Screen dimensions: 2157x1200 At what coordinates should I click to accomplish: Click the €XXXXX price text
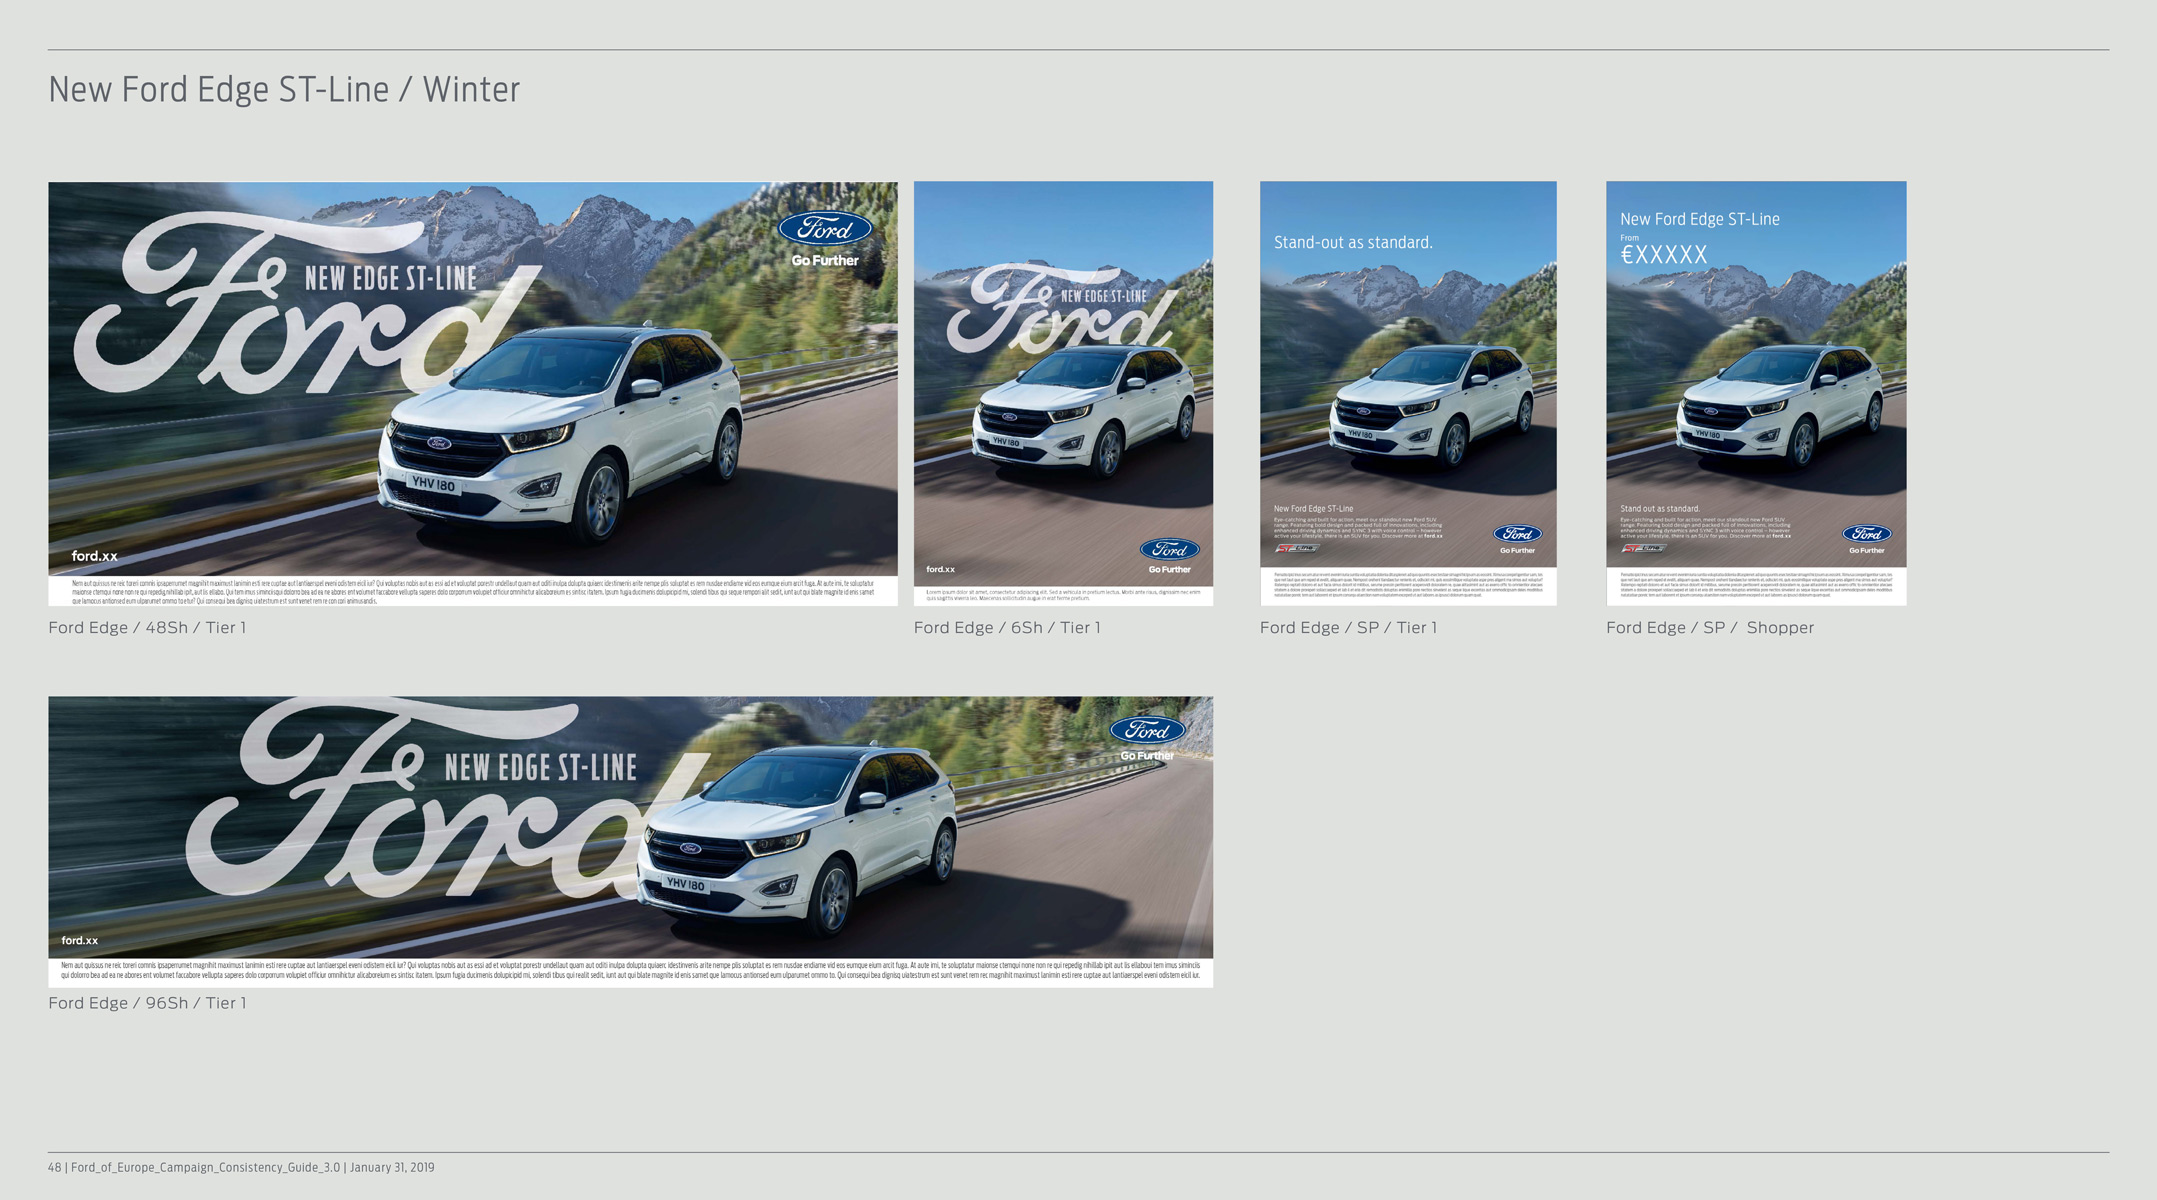pyautogui.click(x=1664, y=255)
